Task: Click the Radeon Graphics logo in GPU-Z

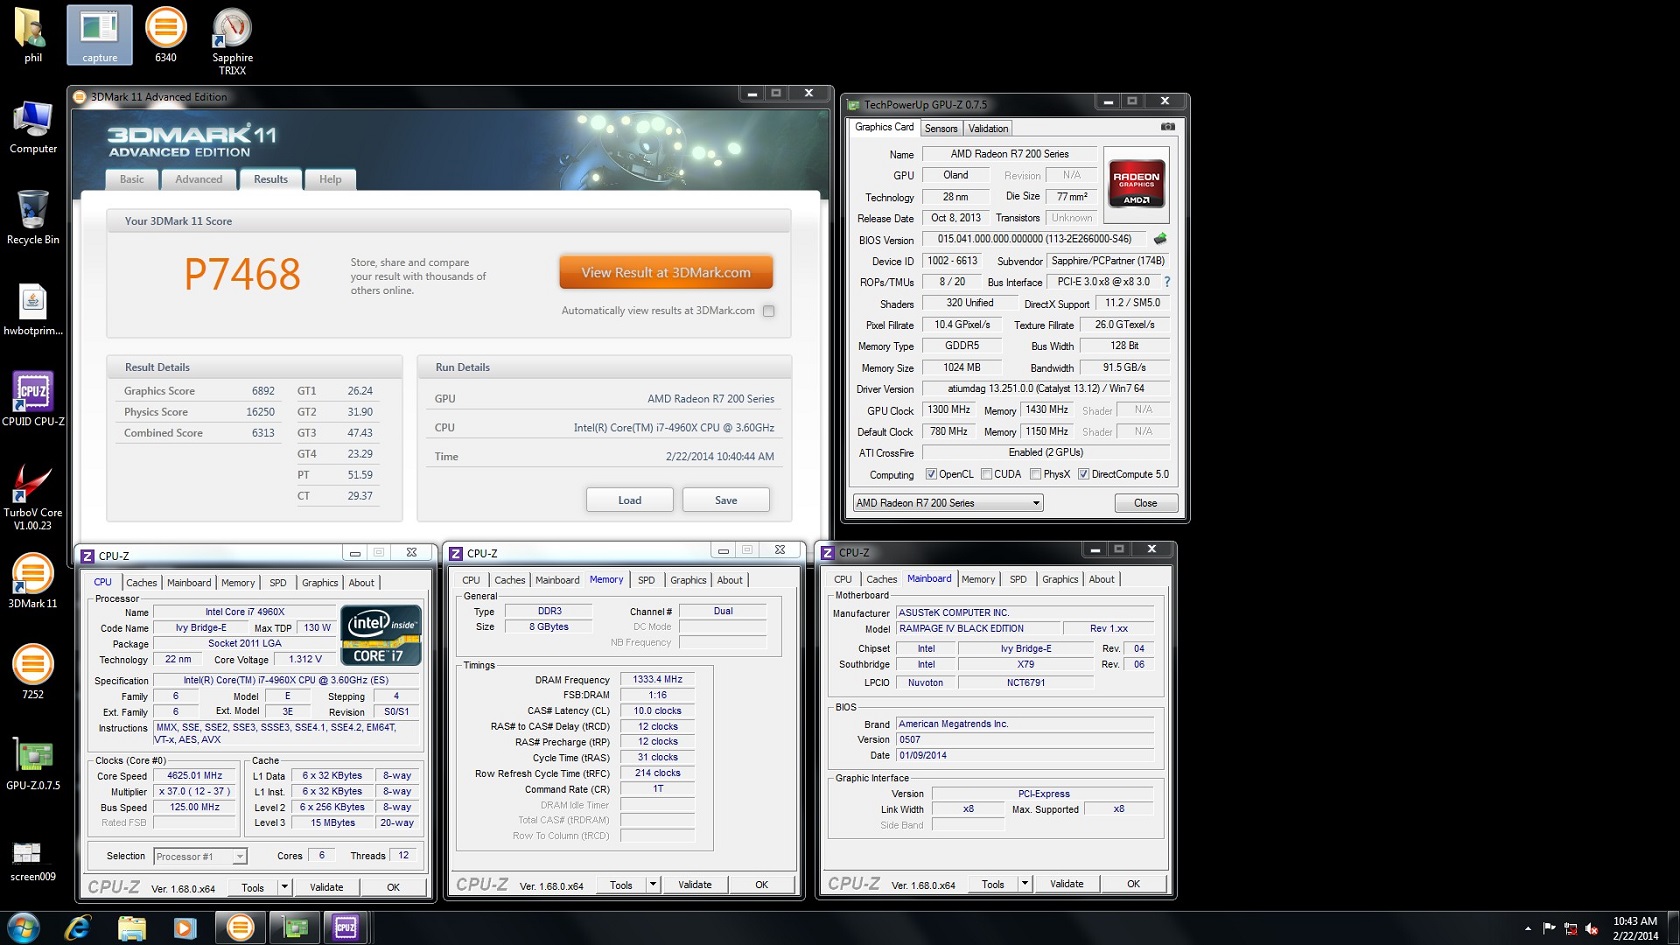Action: [x=1137, y=184]
